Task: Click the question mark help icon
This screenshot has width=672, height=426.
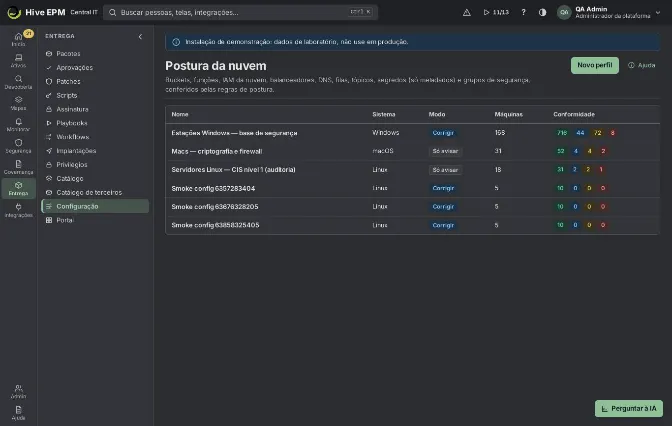Action: click(523, 12)
